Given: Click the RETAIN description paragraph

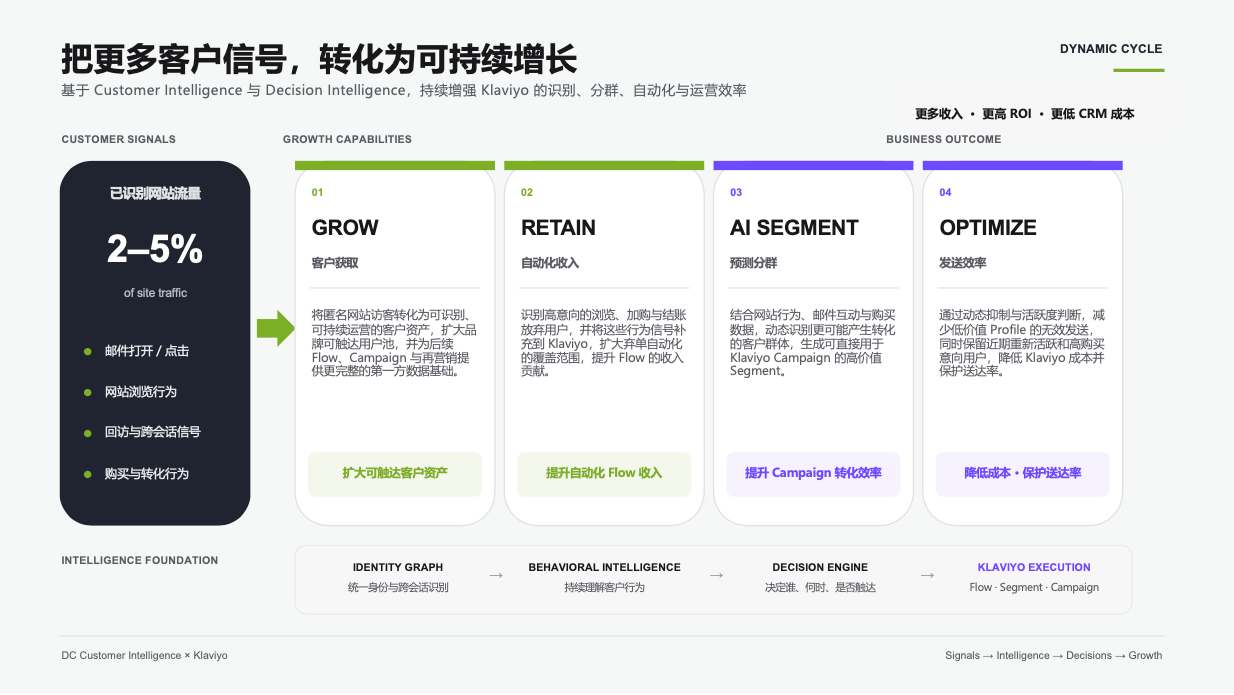Looking at the screenshot, I should tap(603, 343).
